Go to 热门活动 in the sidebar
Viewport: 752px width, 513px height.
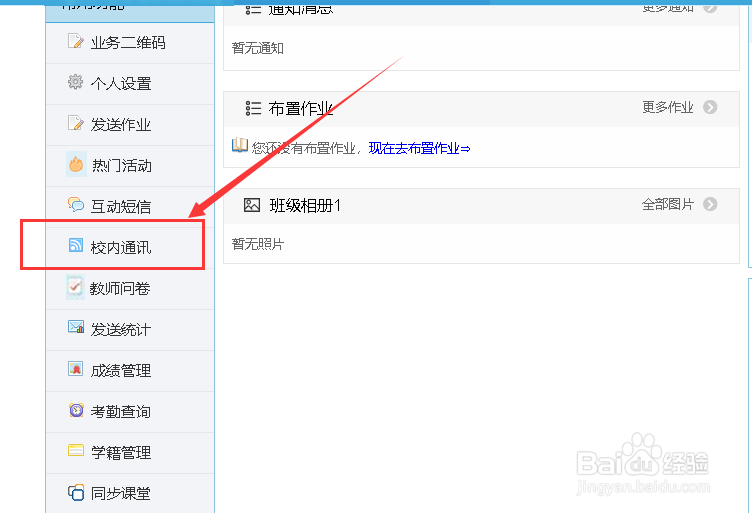[x=130, y=166]
